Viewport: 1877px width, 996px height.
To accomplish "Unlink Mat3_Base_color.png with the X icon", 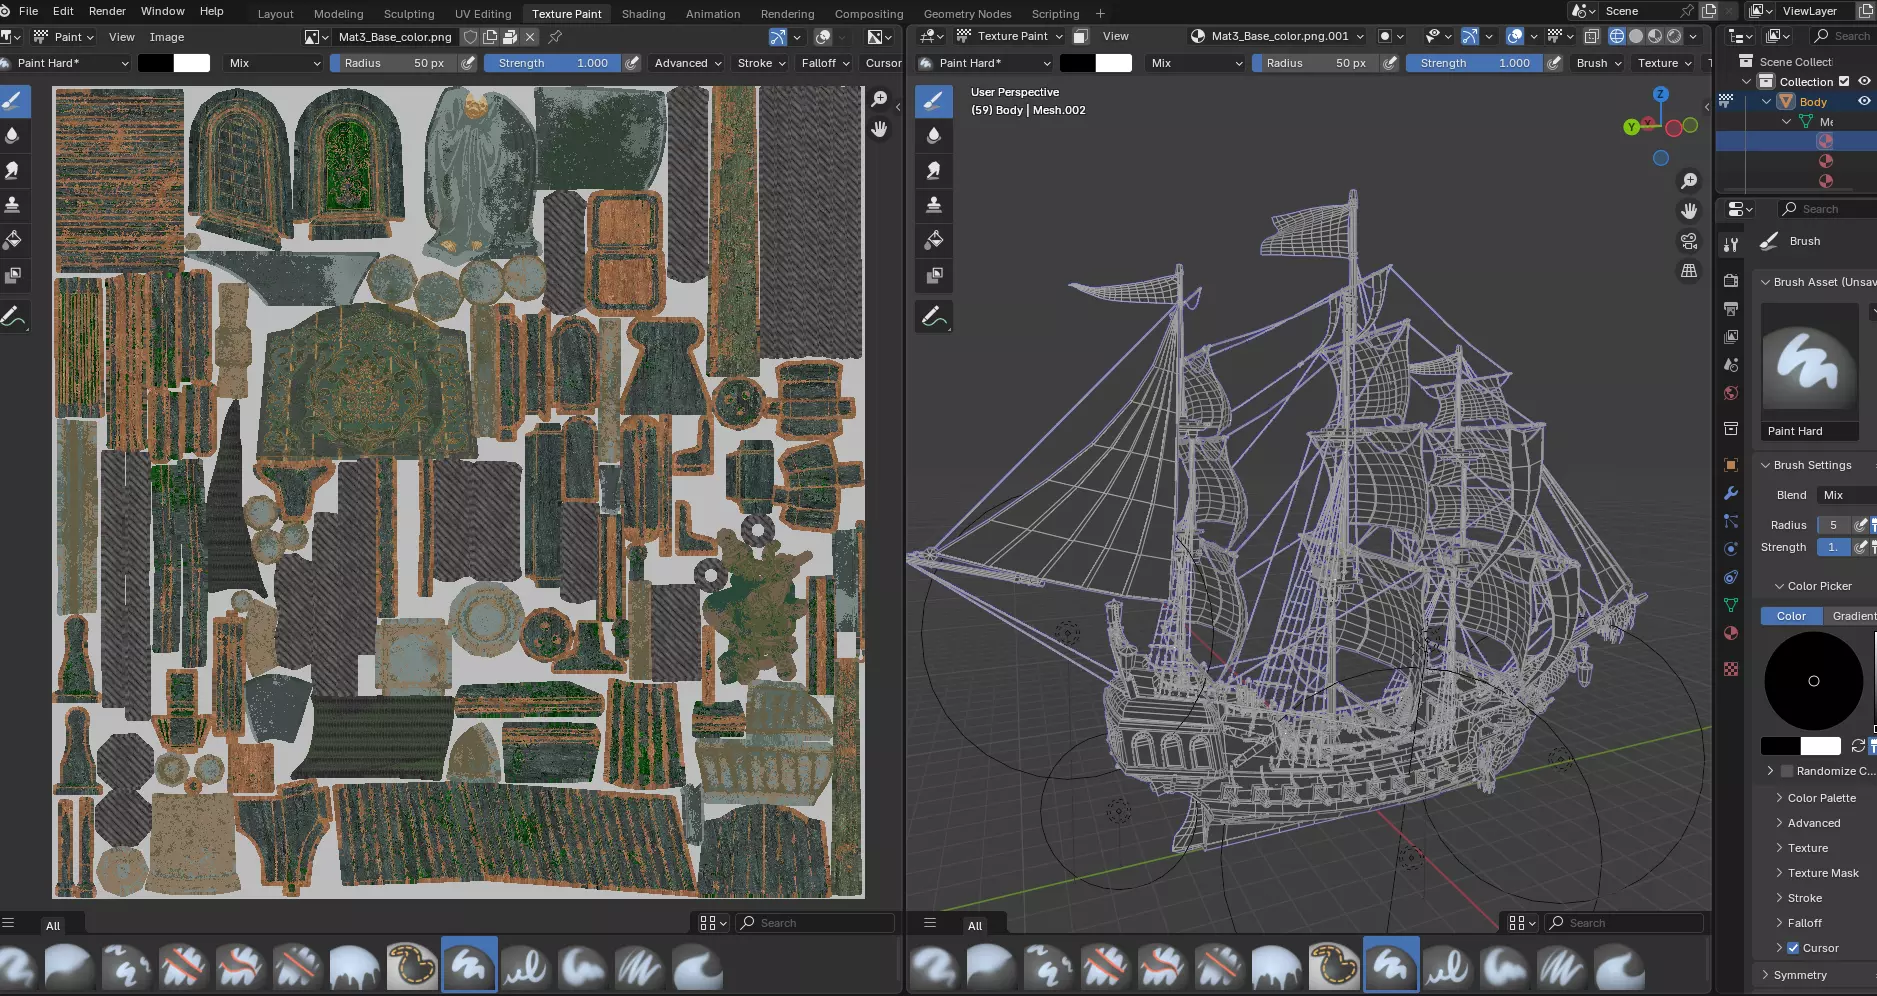I will pyautogui.click(x=530, y=37).
